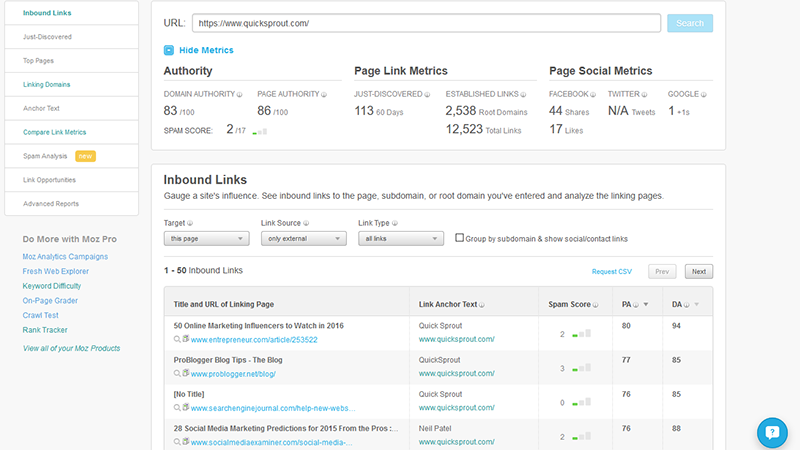The image size is (800, 450).
Task: Click Facebook metric info icon
Action: coord(593,94)
